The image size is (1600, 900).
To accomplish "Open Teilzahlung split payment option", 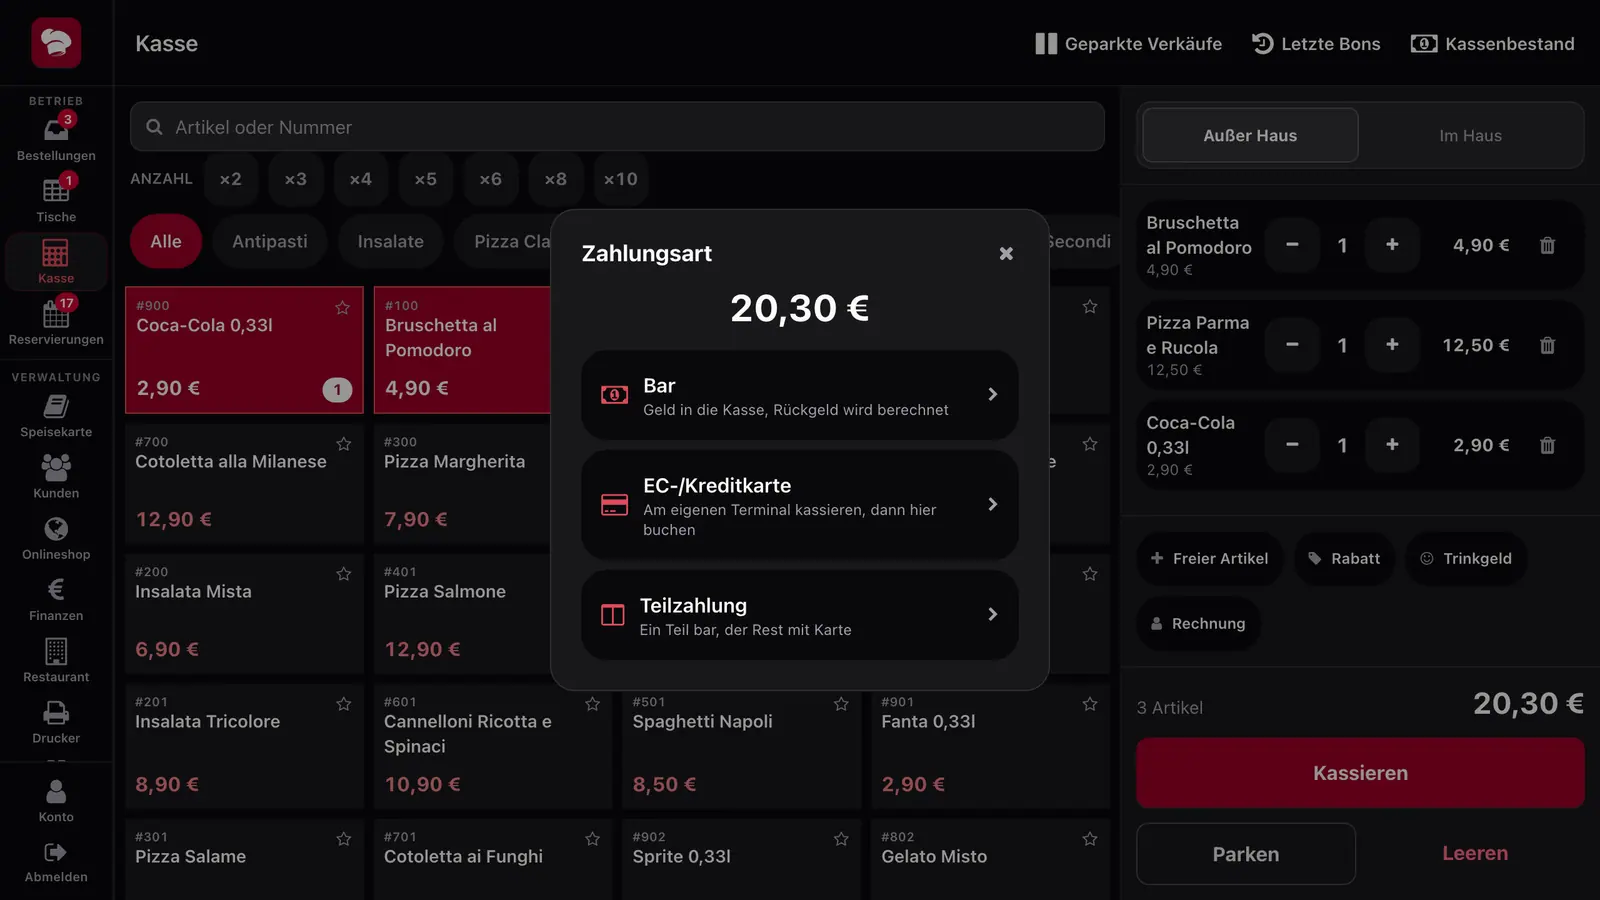I will [x=800, y=615].
